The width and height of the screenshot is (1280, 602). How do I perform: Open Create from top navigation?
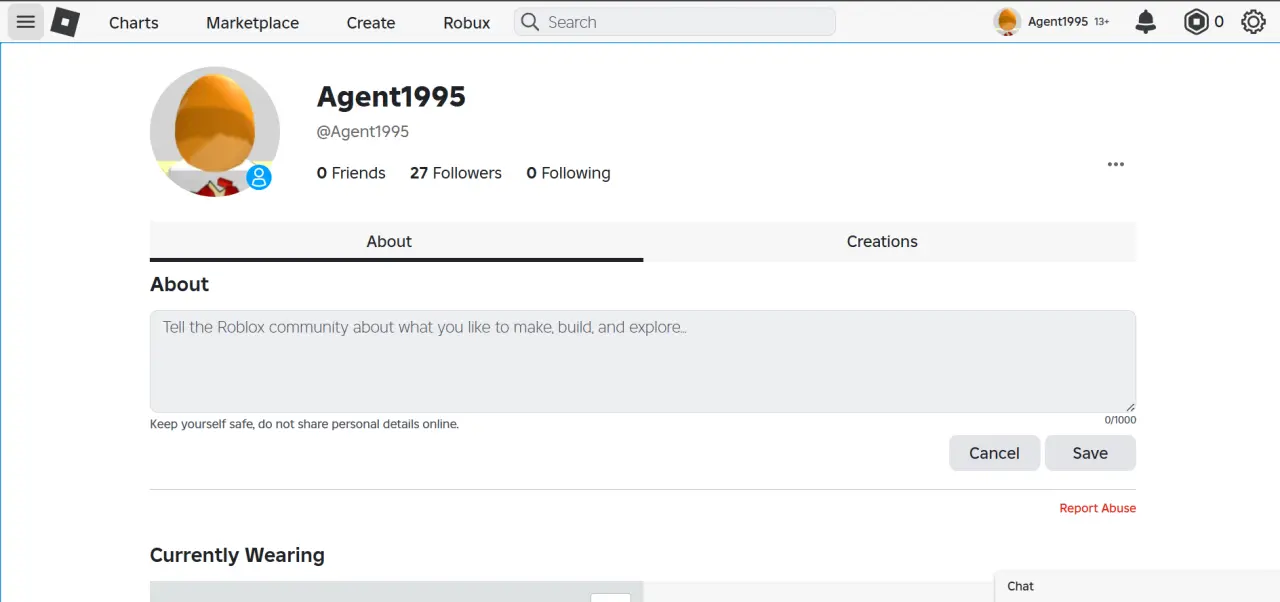pyautogui.click(x=371, y=22)
